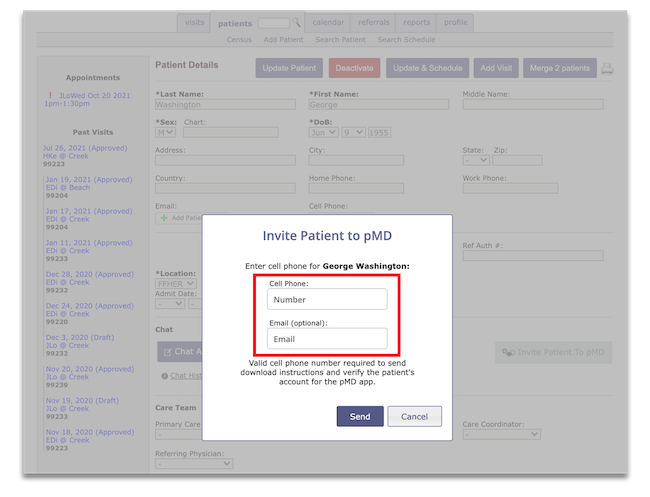
Task: Click the red exclamation mark next to JLoWed appointment
Action: click(x=50, y=95)
